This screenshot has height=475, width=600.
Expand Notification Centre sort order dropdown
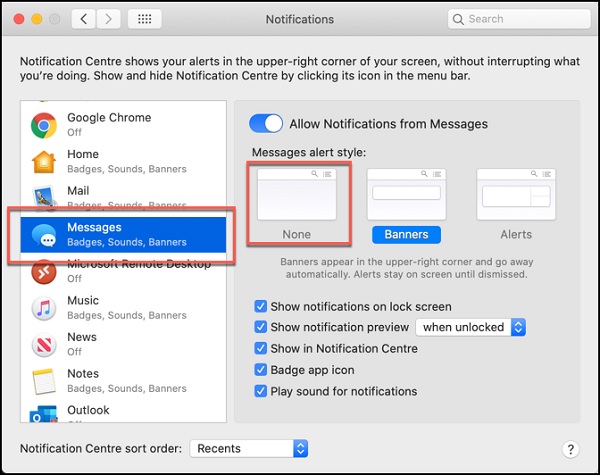pos(248,449)
